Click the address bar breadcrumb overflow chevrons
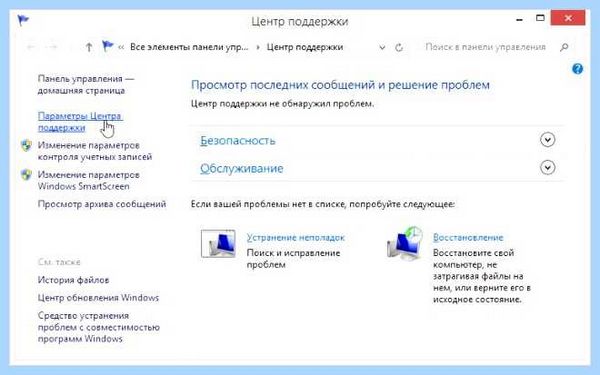This screenshot has width=600, height=375. [x=121, y=47]
